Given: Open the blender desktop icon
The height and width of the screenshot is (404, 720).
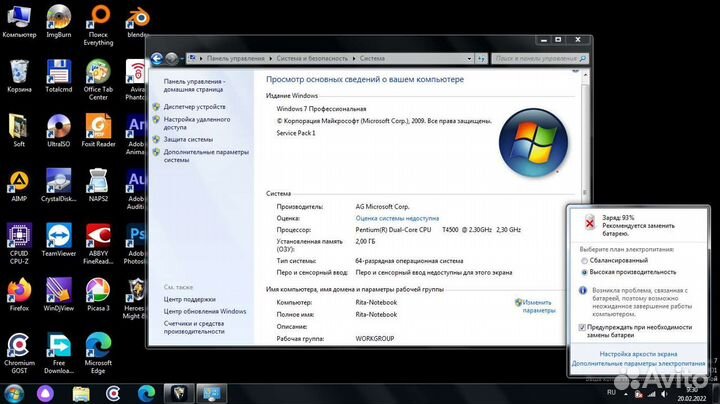Looking at the screenshot, I should click(x=137, y=20).
